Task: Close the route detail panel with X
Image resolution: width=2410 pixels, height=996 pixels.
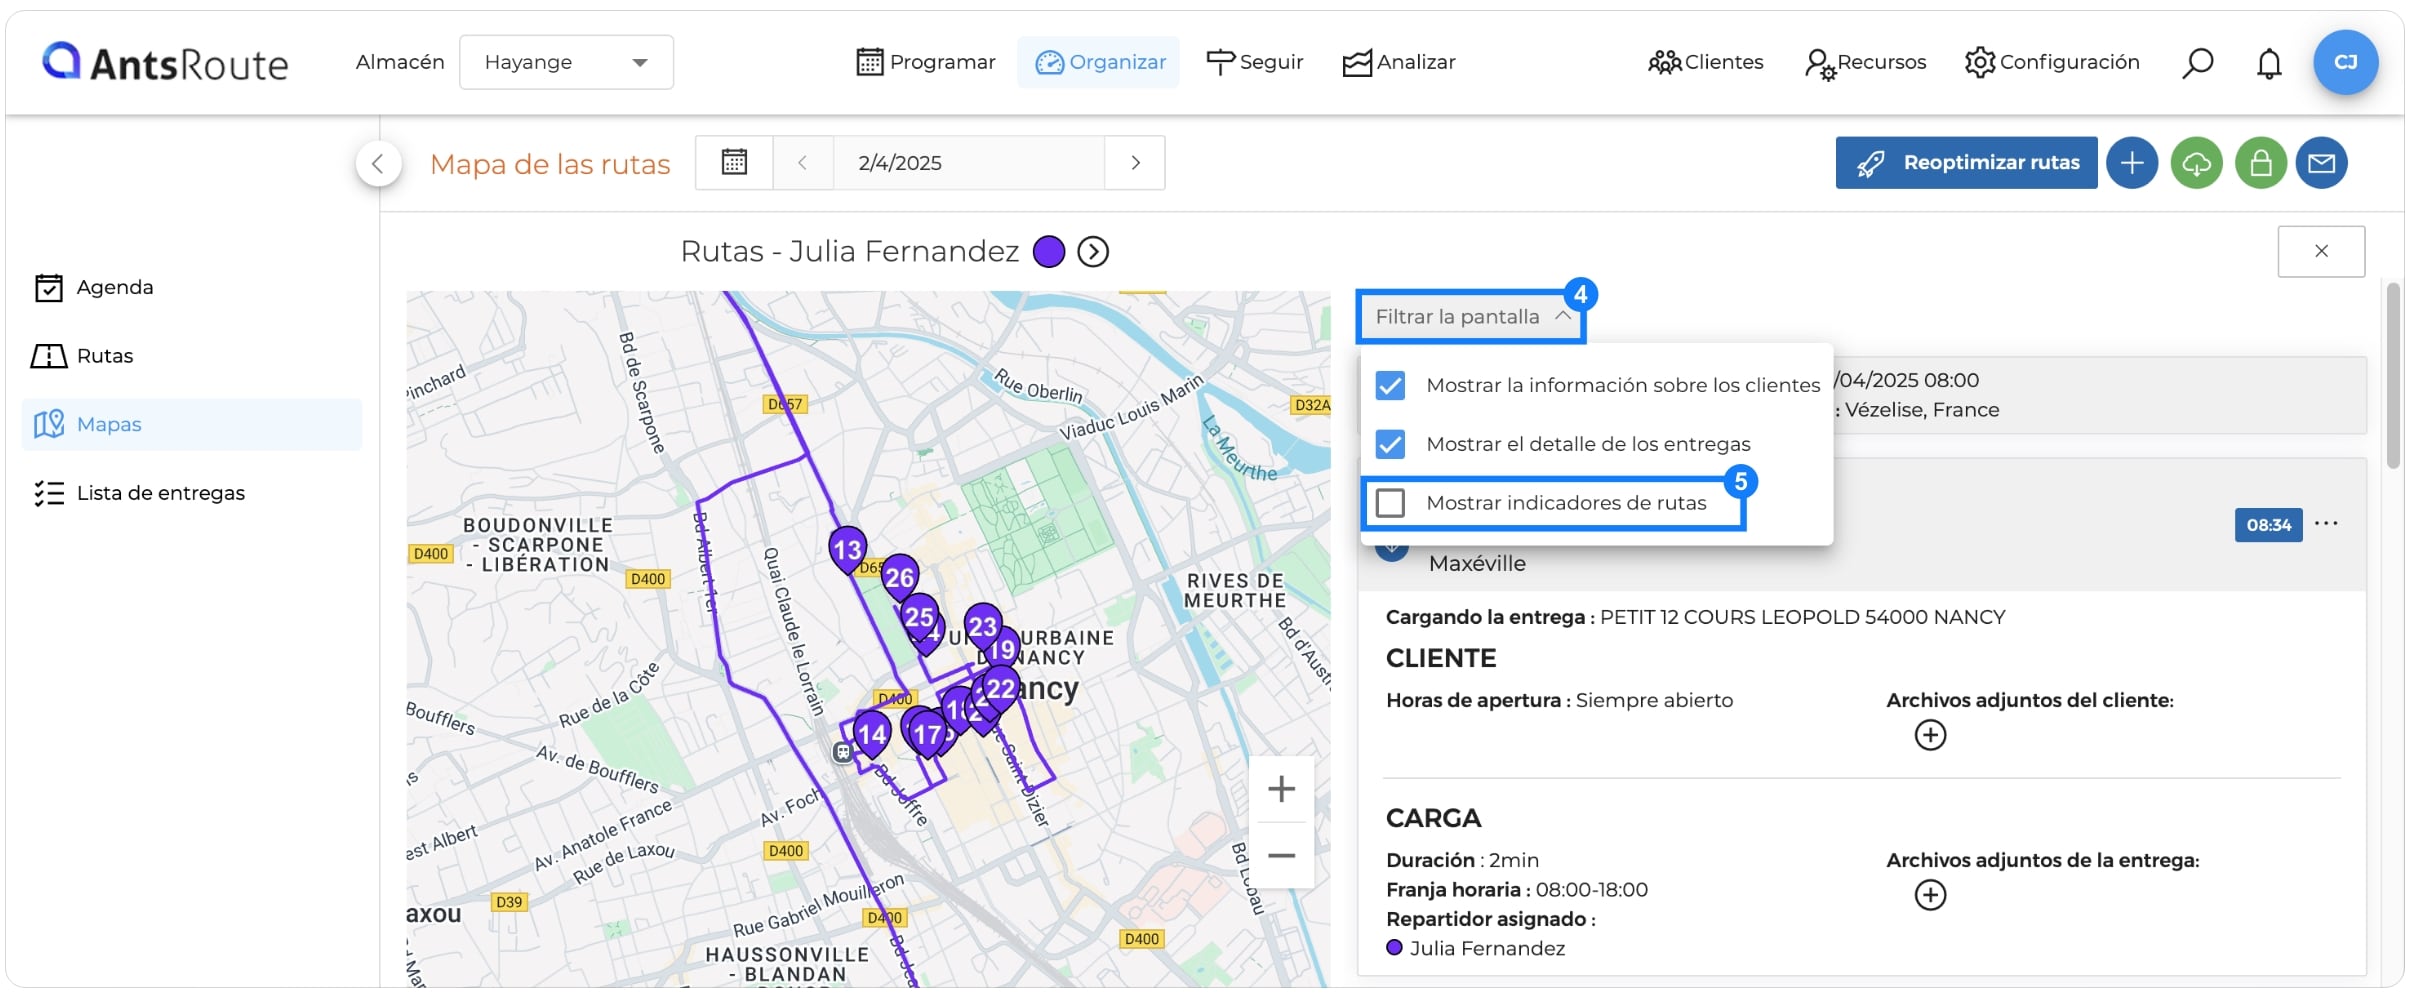Action: 2321,251
